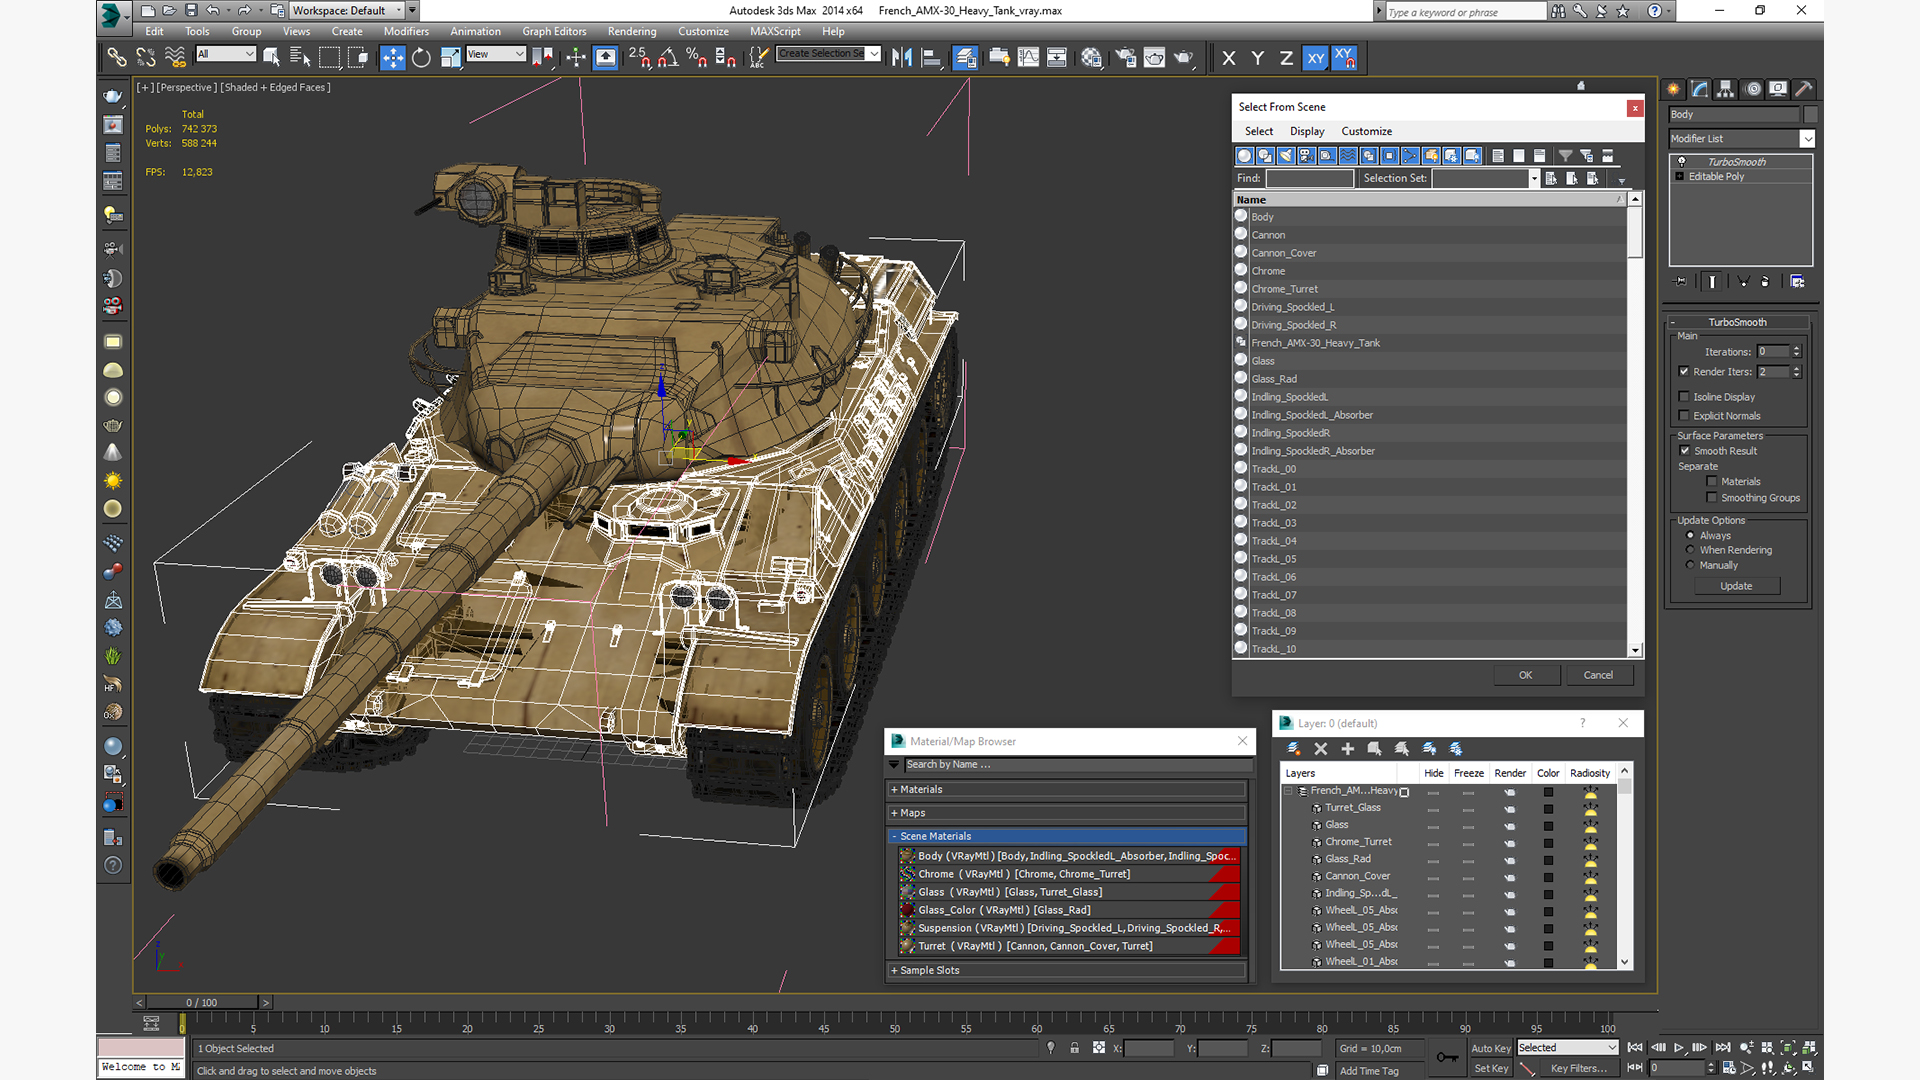Expand the Sample Slots group
Image resolution: width=1920 pixels, height=1080 pixels.
point(1066,971)
